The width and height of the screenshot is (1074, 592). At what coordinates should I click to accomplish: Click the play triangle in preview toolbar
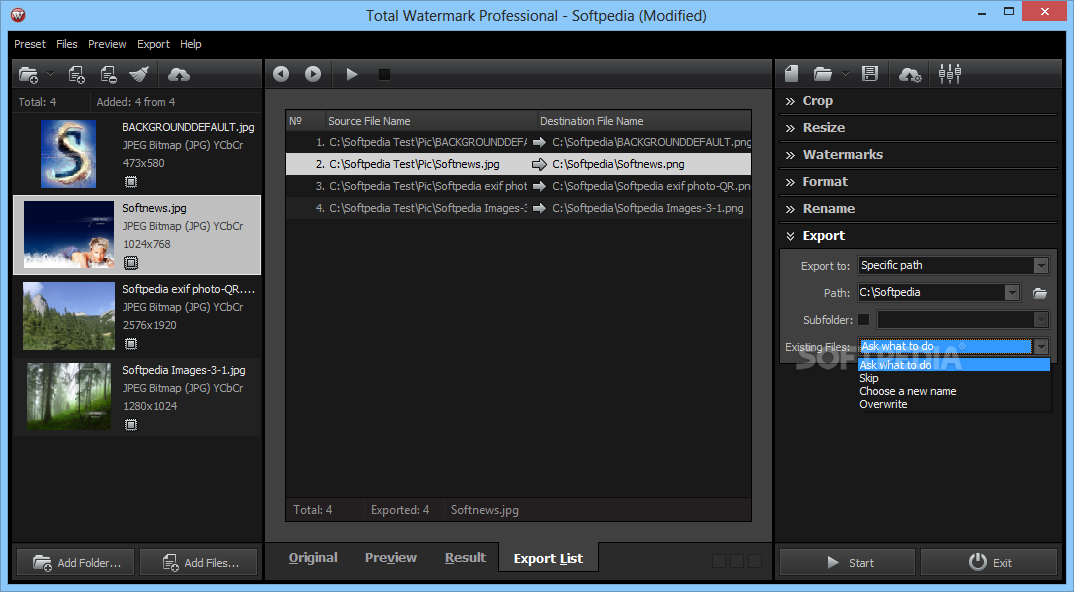coord(352,74)
